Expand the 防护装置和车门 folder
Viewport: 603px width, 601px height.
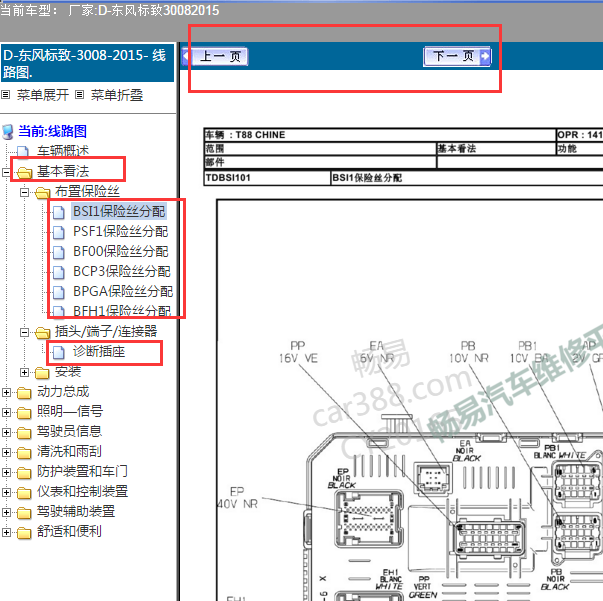pyautogui.click(x=6, y=472)
